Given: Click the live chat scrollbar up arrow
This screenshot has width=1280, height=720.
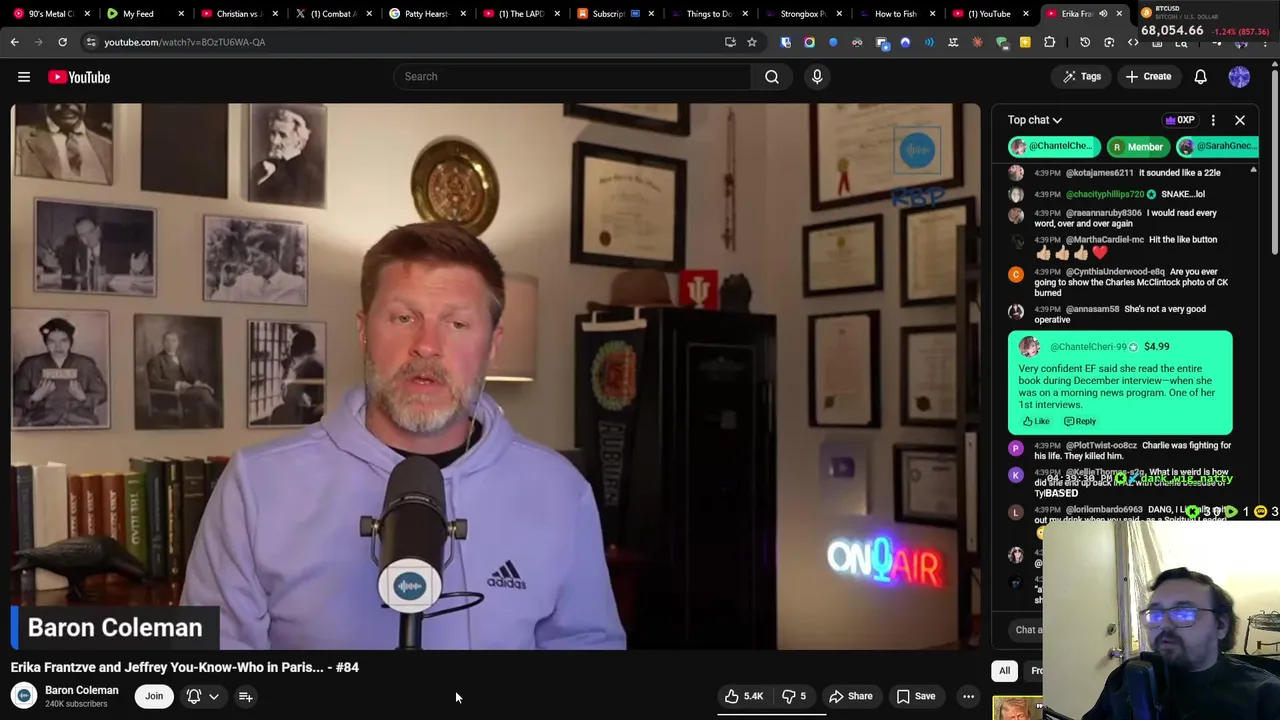Looking at the screenshot, I should [1253, 171].
